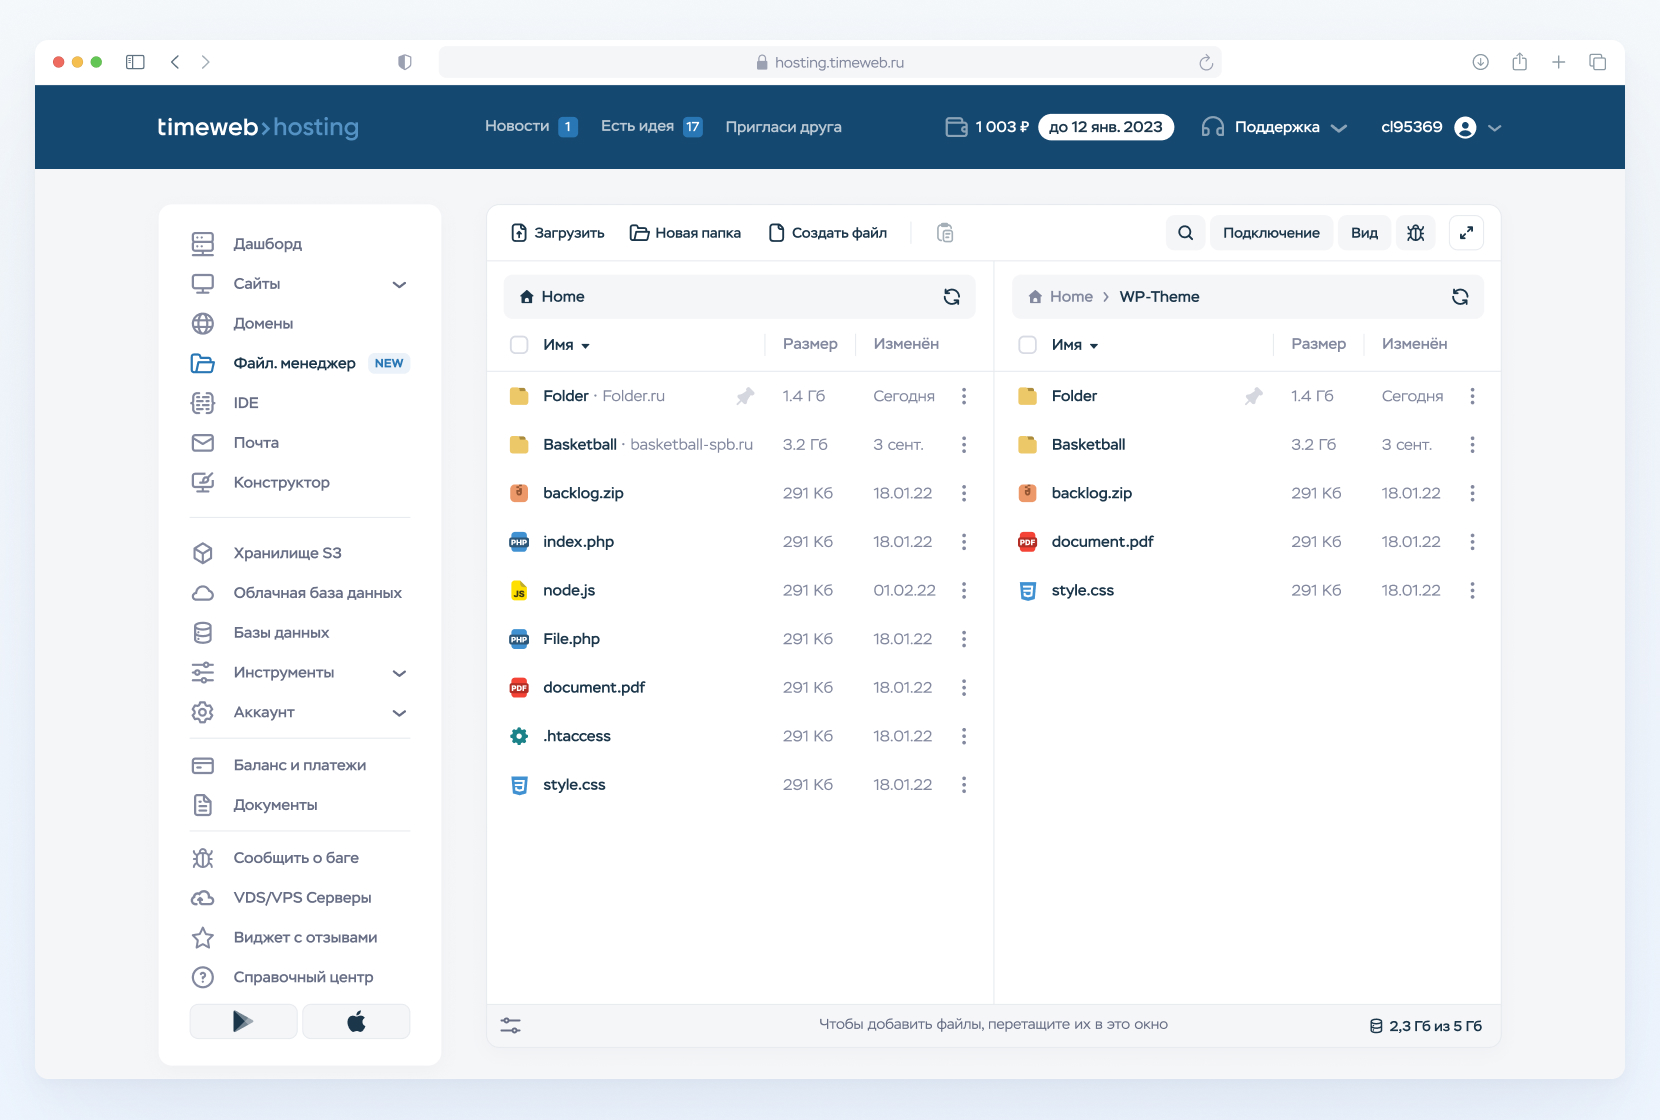Open settings sliders icon in bottom bar
This screenshot has width=1660, height=1120.
point(511,1025)
